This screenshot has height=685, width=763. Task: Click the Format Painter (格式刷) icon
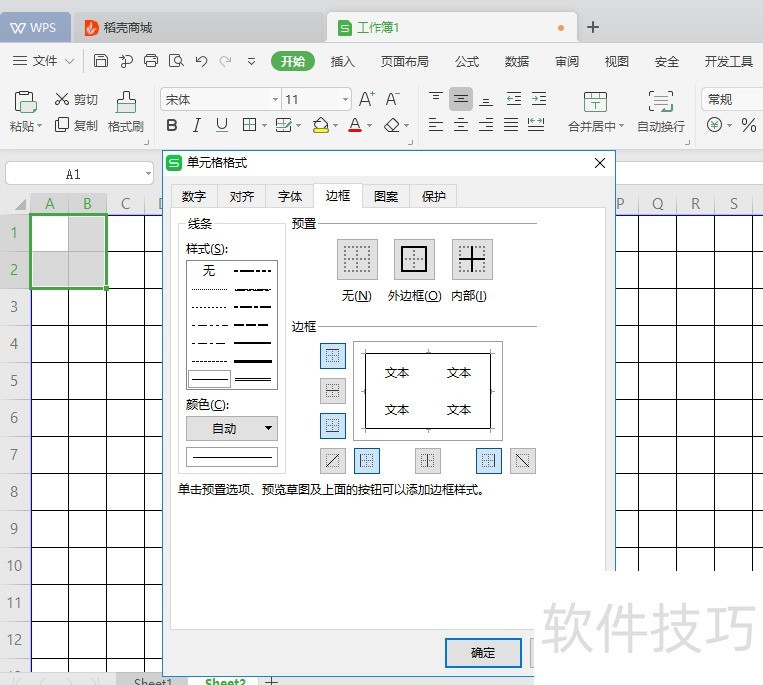pos(126,102)
